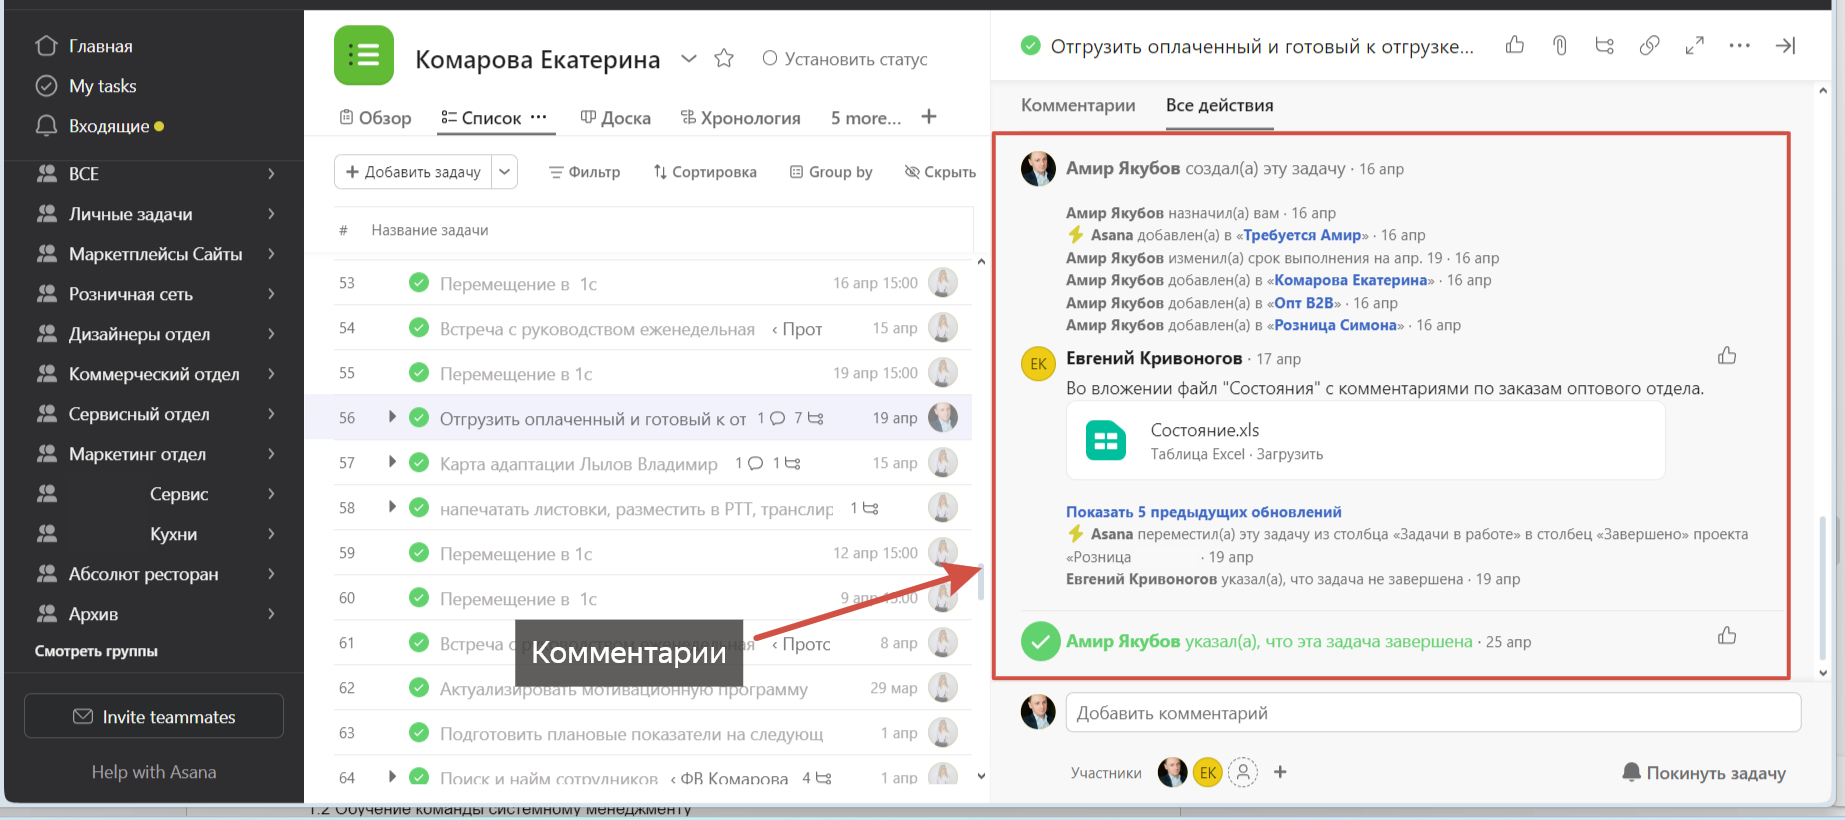Star the Комарова Екатерина project
Viewport: 1845px width, 820px height.
tap(724, 59)
